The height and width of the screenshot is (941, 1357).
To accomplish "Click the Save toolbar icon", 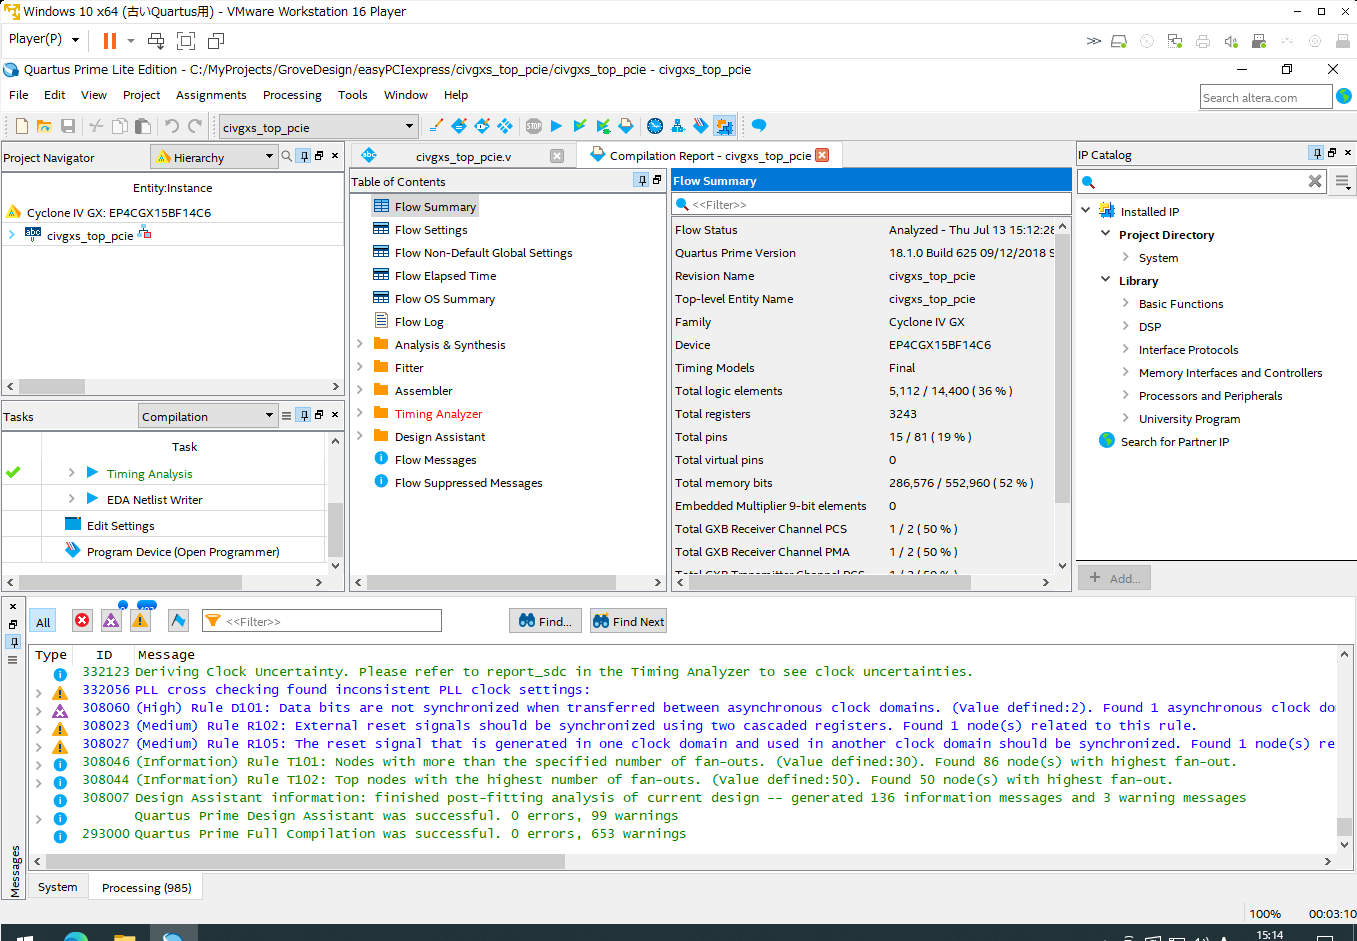I will pyautogui.click(x=68, y=126).
